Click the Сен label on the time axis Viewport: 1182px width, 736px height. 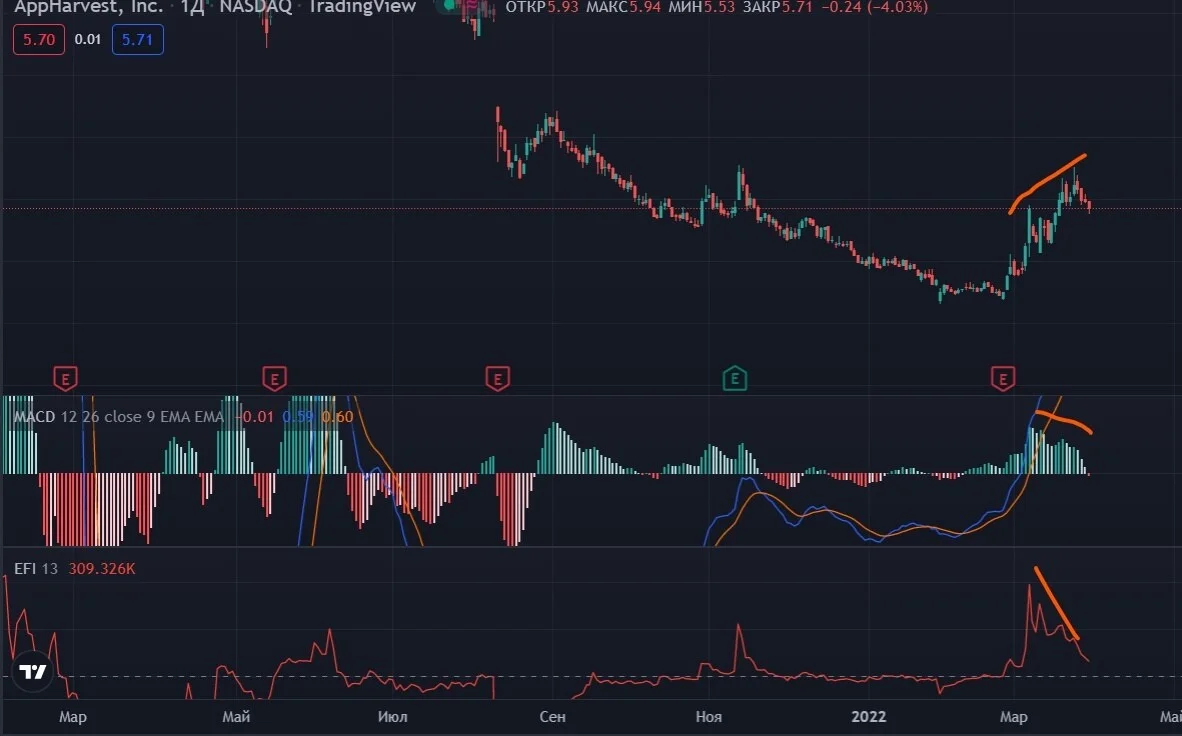pyautogui.click(x=553, y=716)
